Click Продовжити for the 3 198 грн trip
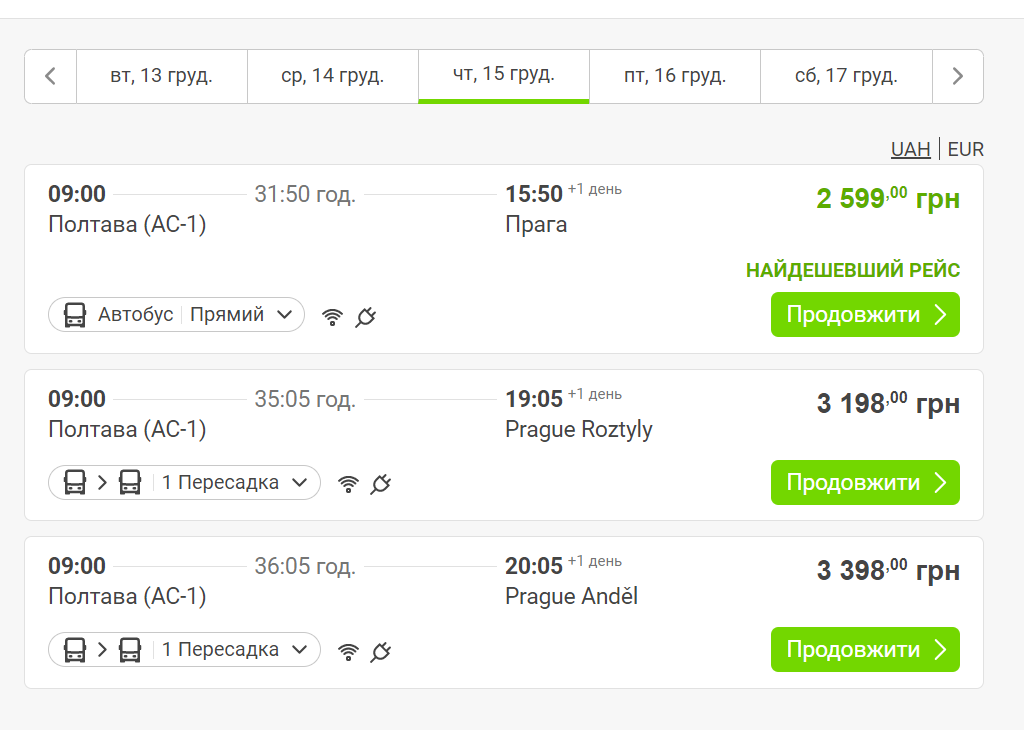Viewport: 1024px width, 730px height. coord(865,483)
